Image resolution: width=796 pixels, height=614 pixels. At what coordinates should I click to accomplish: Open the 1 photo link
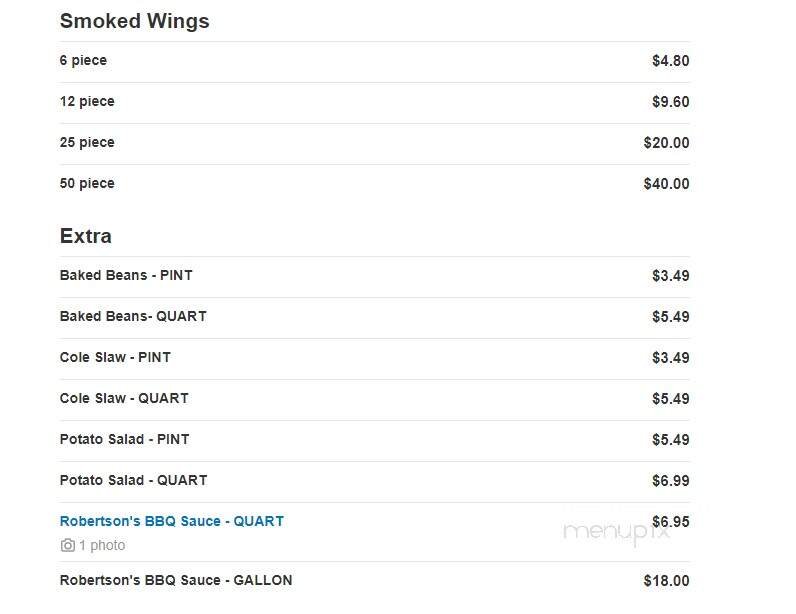click(x=101, y=546)
